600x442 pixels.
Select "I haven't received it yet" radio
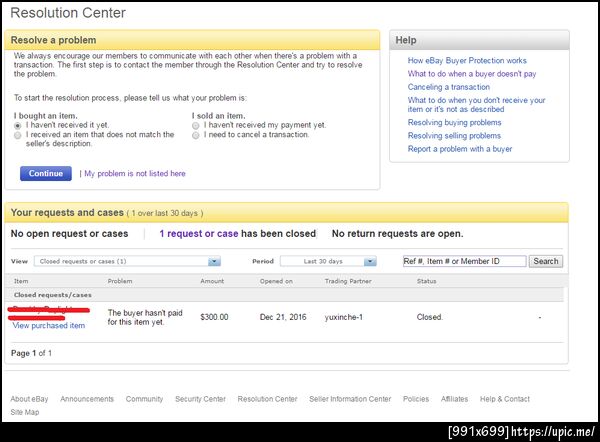[18, 126]
